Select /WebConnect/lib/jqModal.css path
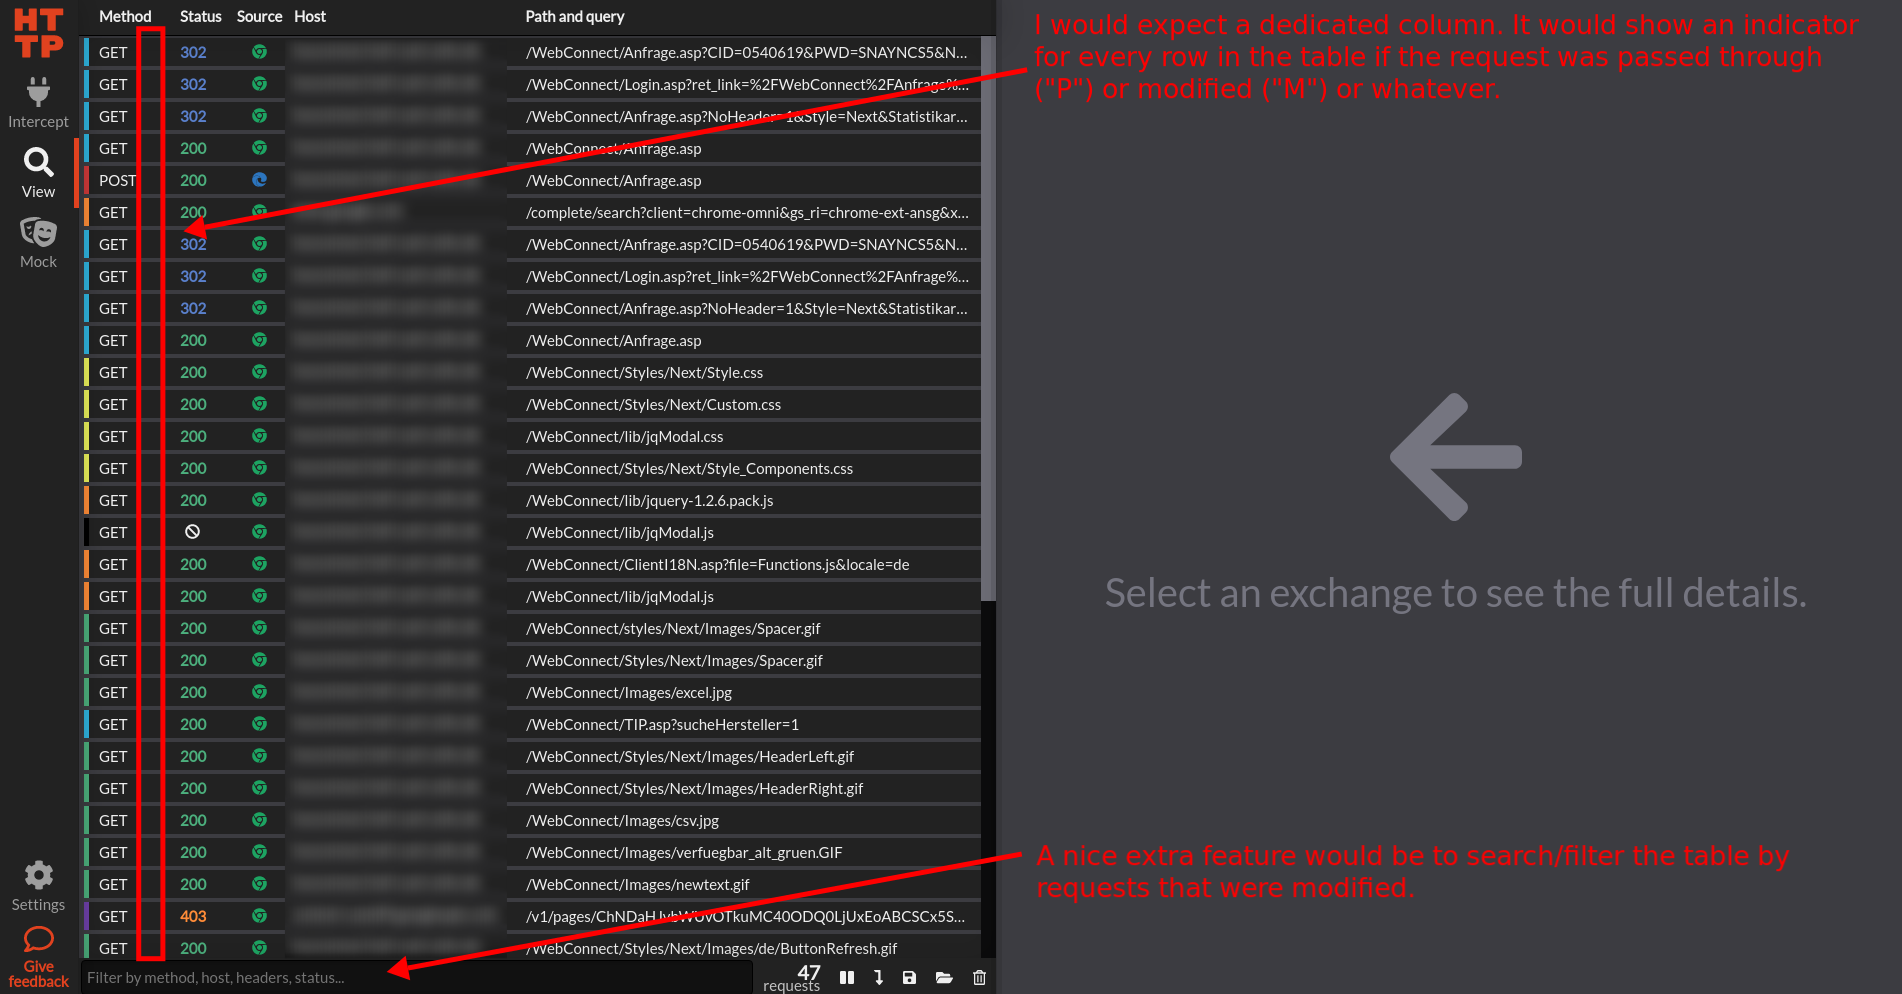This screenshot has width=1902, height=994. pos(624,436)
